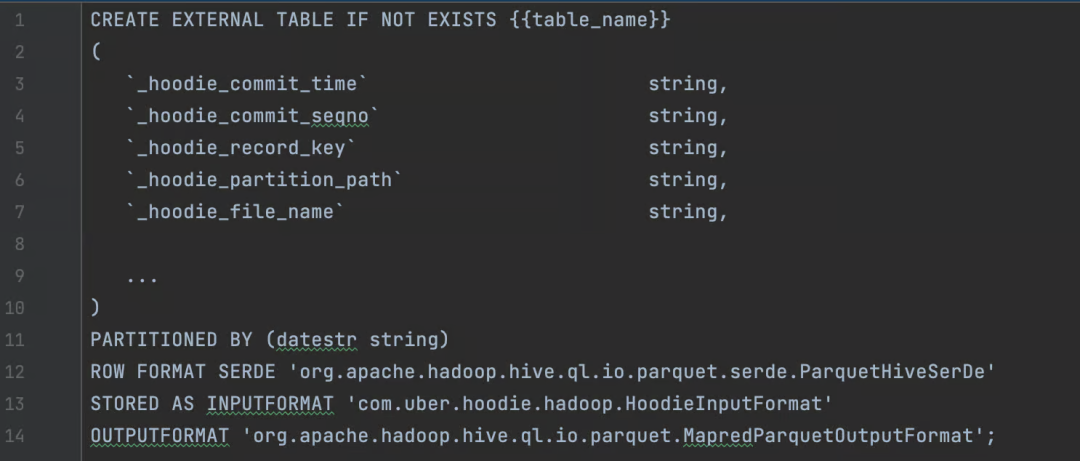The width and height of the screenshot is (1080, 461).
Task: Click line number 14 in the gutter
Action: [x=19, y=436]
